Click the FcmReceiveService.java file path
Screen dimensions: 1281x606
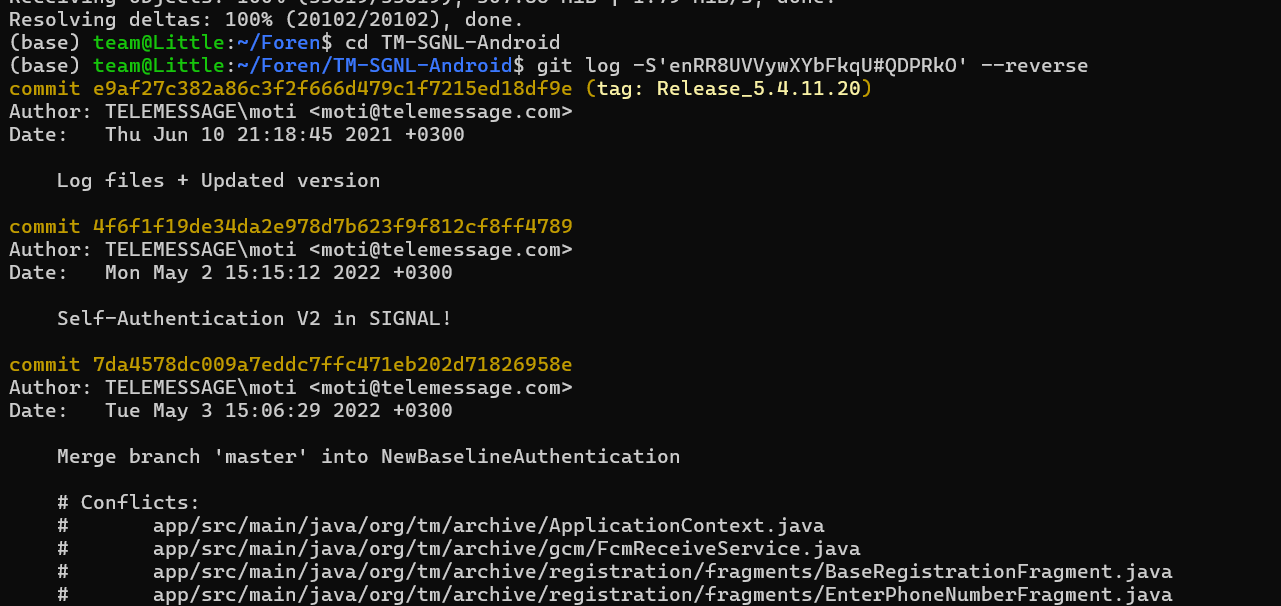(x=506, y=548)
